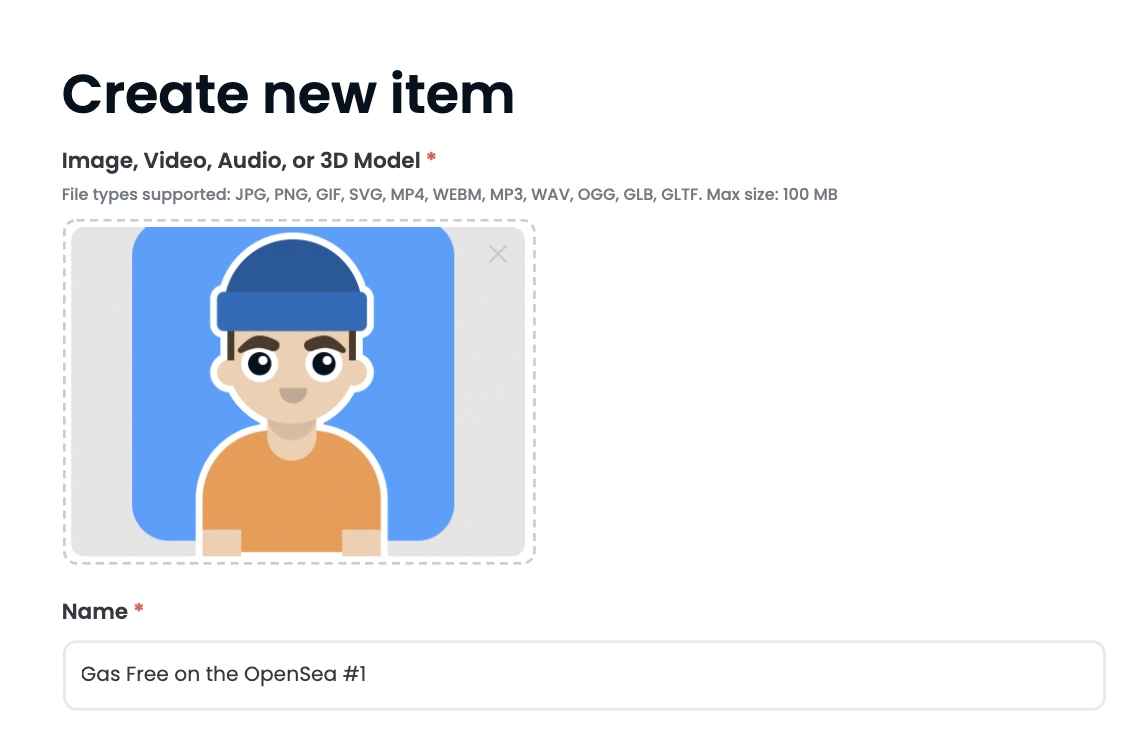Click the red asterisk beside the 3D Model label
This screenshot has width=1142, height=738.
tap(431, 157)
